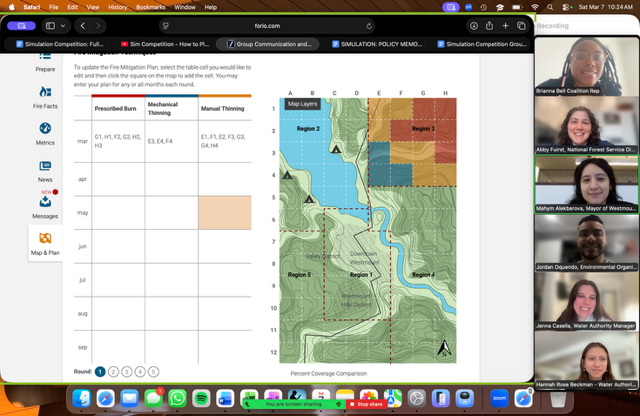The image size is (640, 416).
Task: Reload the forio.com page
Action: point(369,26)
